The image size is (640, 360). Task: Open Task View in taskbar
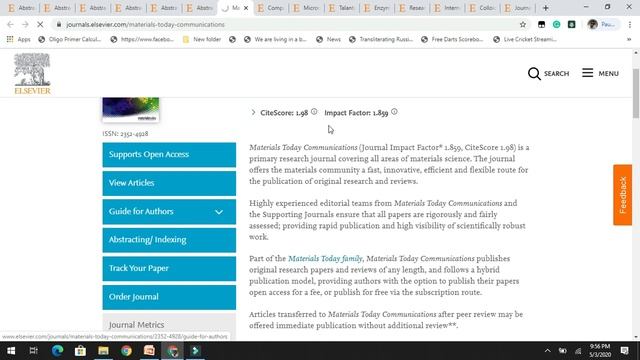click(34, 351)
